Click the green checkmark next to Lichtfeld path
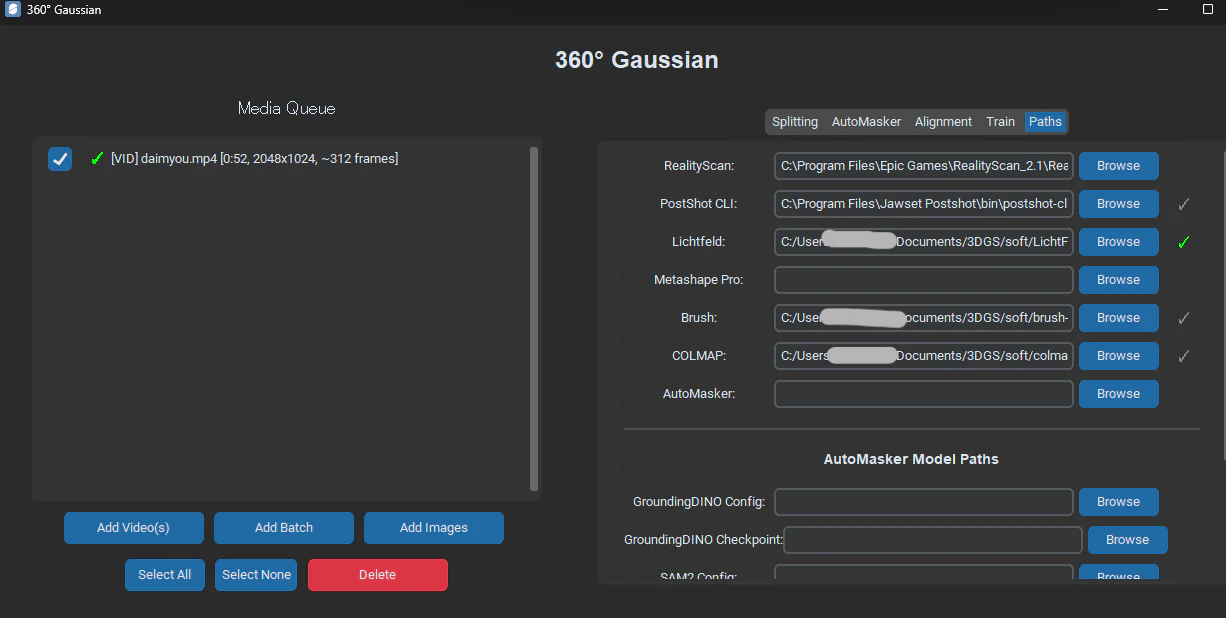Screen dimensions: 1226x618 pos(1183,242)
